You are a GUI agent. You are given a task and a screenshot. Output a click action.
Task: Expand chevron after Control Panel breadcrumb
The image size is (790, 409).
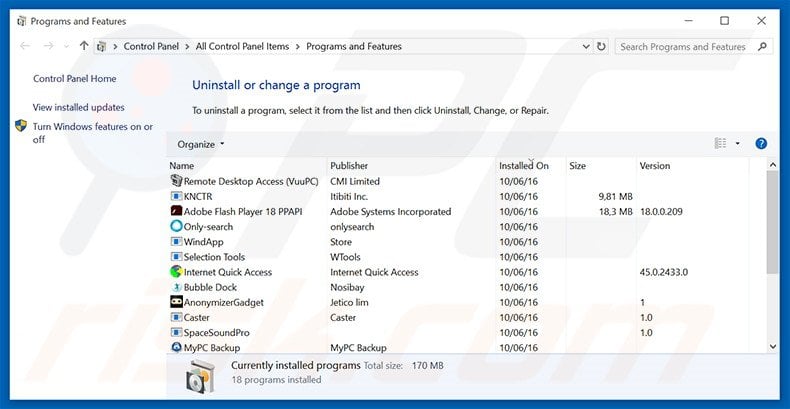point(187,46)
